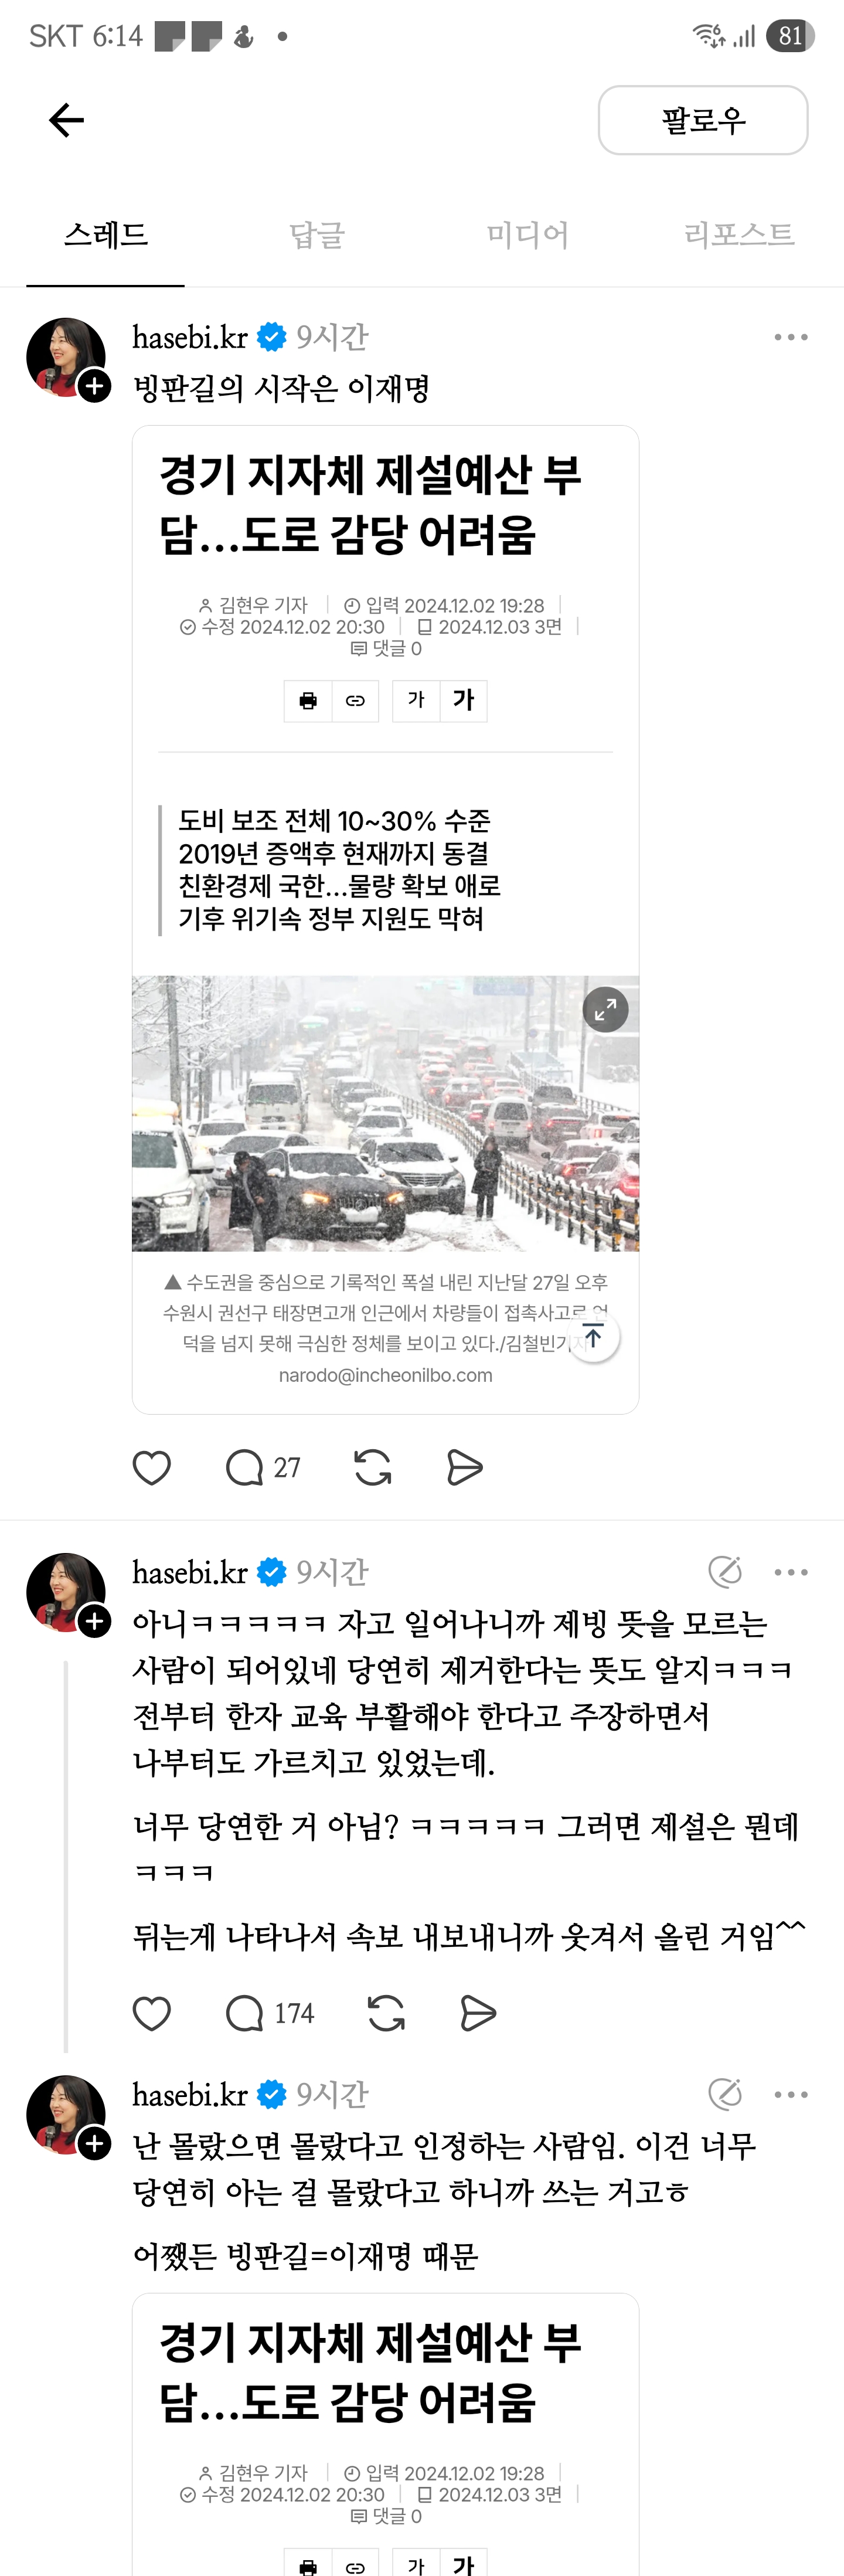Image resolution: width=844 pixels, height=2576 pixels.
Task: Switch to the 미디어 tab
Action: [527, 235]
